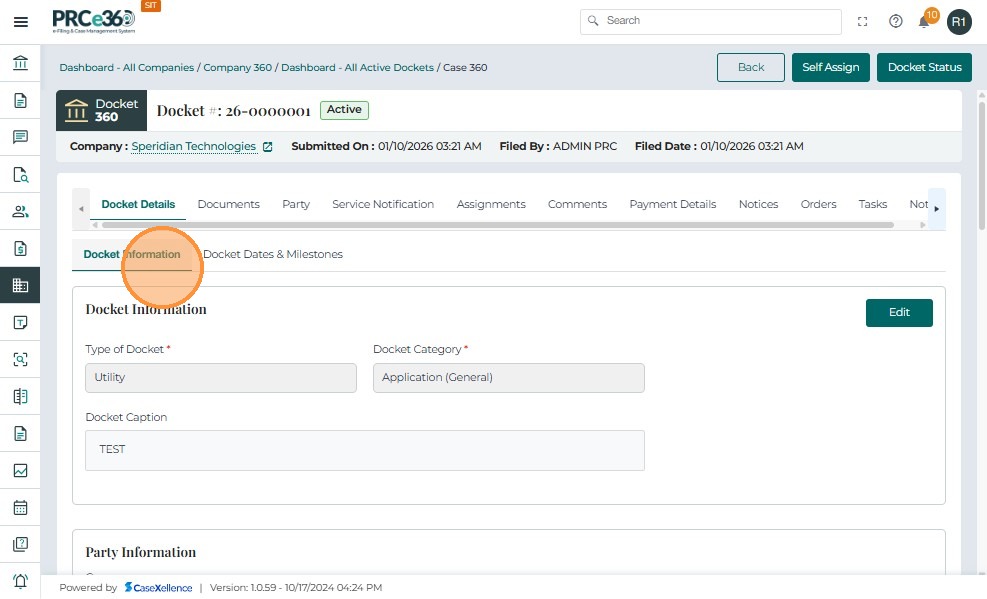This screenshot has height=599, width=987.
Task: Open the Notices tab
Action: coord(759,204)
